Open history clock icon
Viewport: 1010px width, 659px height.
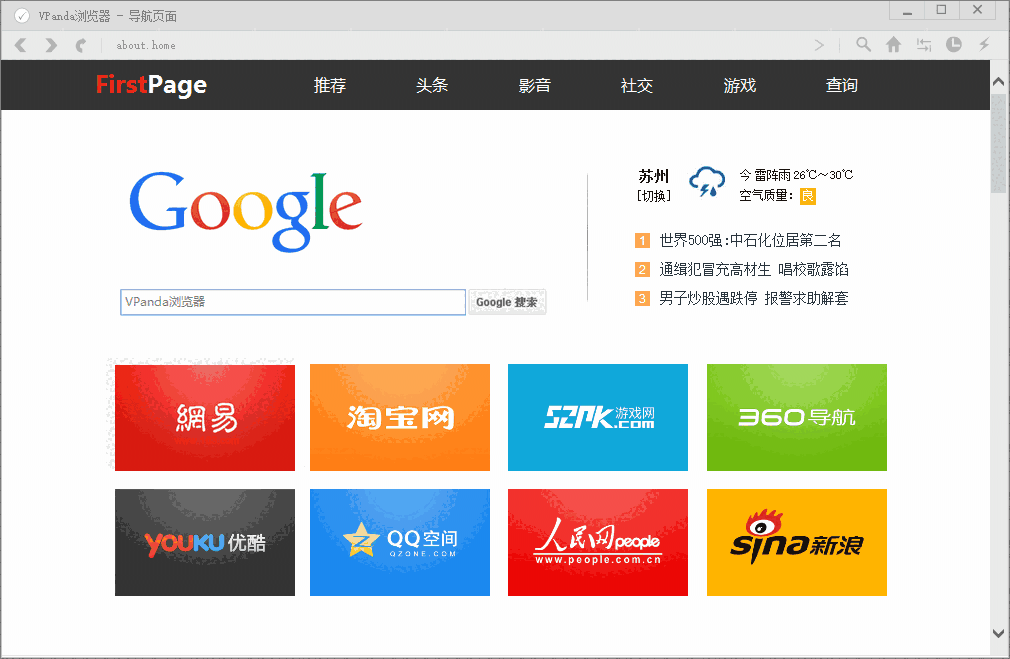coord(953,44)
